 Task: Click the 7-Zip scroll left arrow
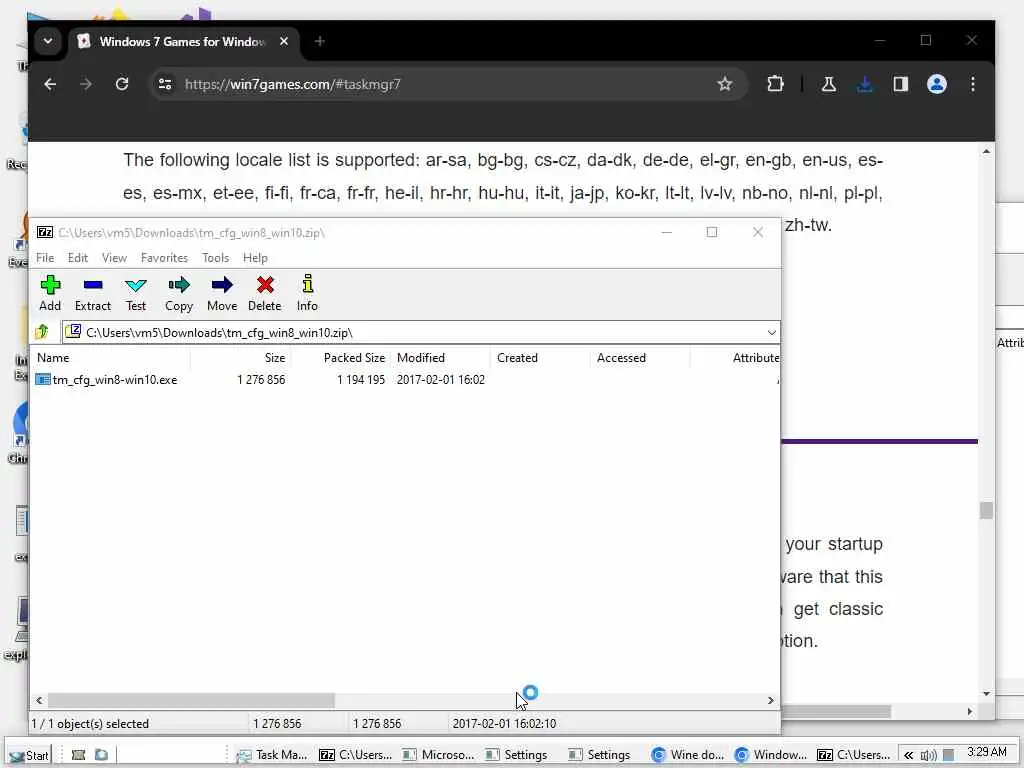pos(39,701)
